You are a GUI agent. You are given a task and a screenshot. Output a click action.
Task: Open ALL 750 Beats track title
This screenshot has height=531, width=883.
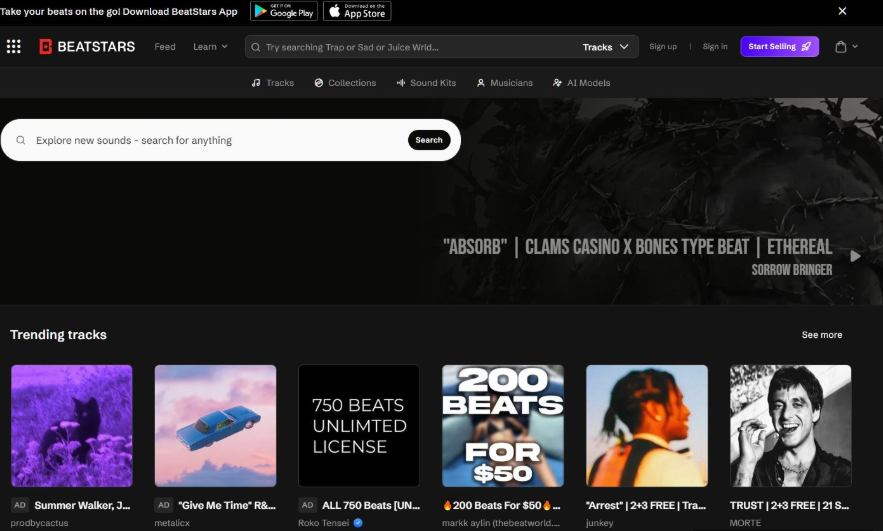point(371,506)
